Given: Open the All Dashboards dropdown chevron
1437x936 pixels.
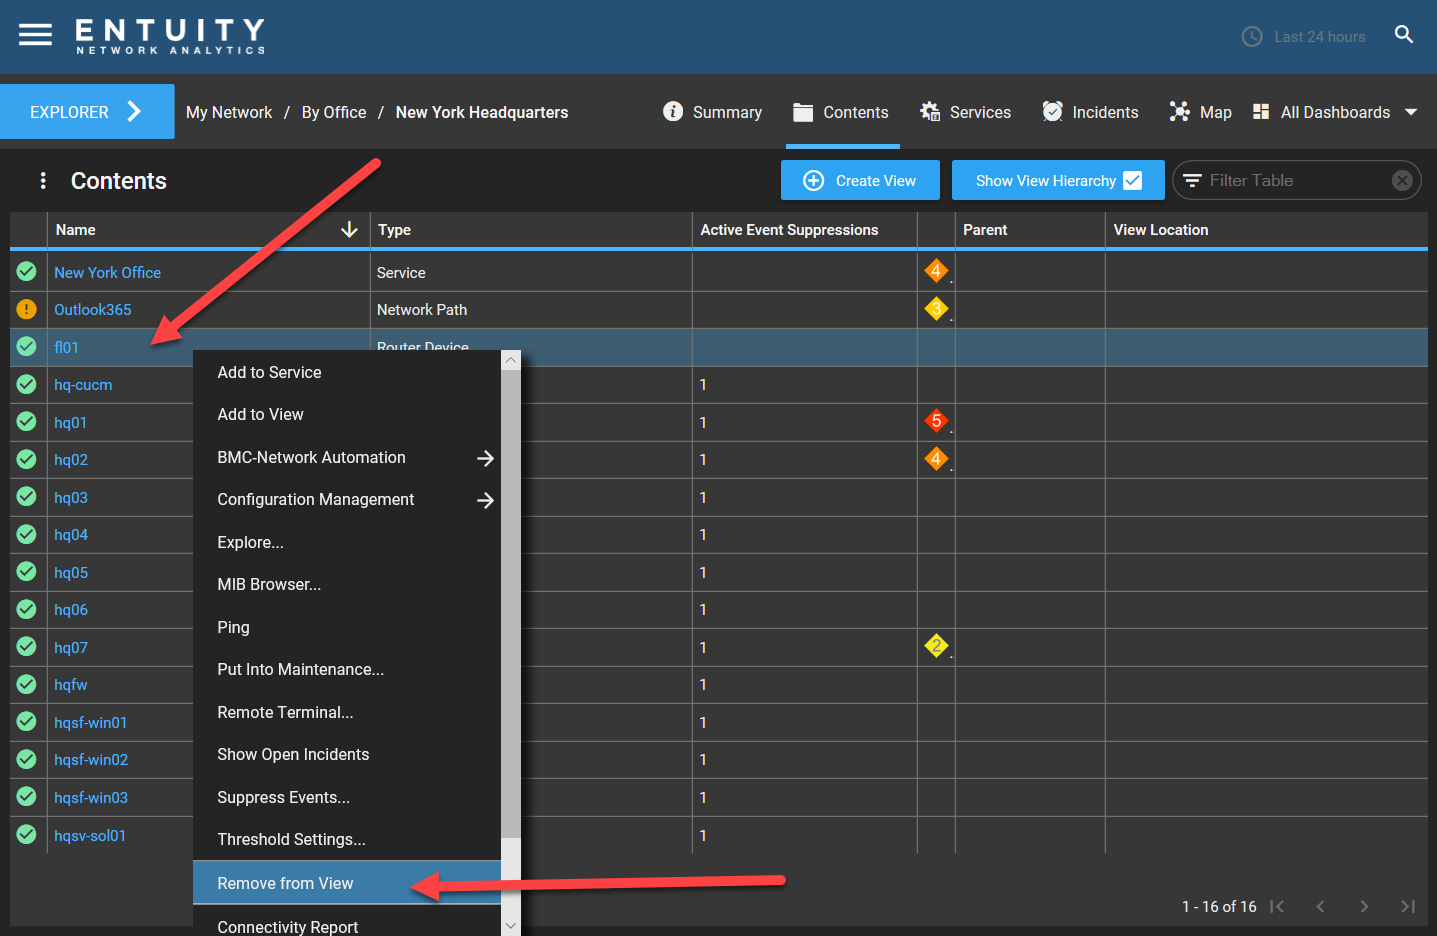Looking at the screenshot, I should [1411, 112].
